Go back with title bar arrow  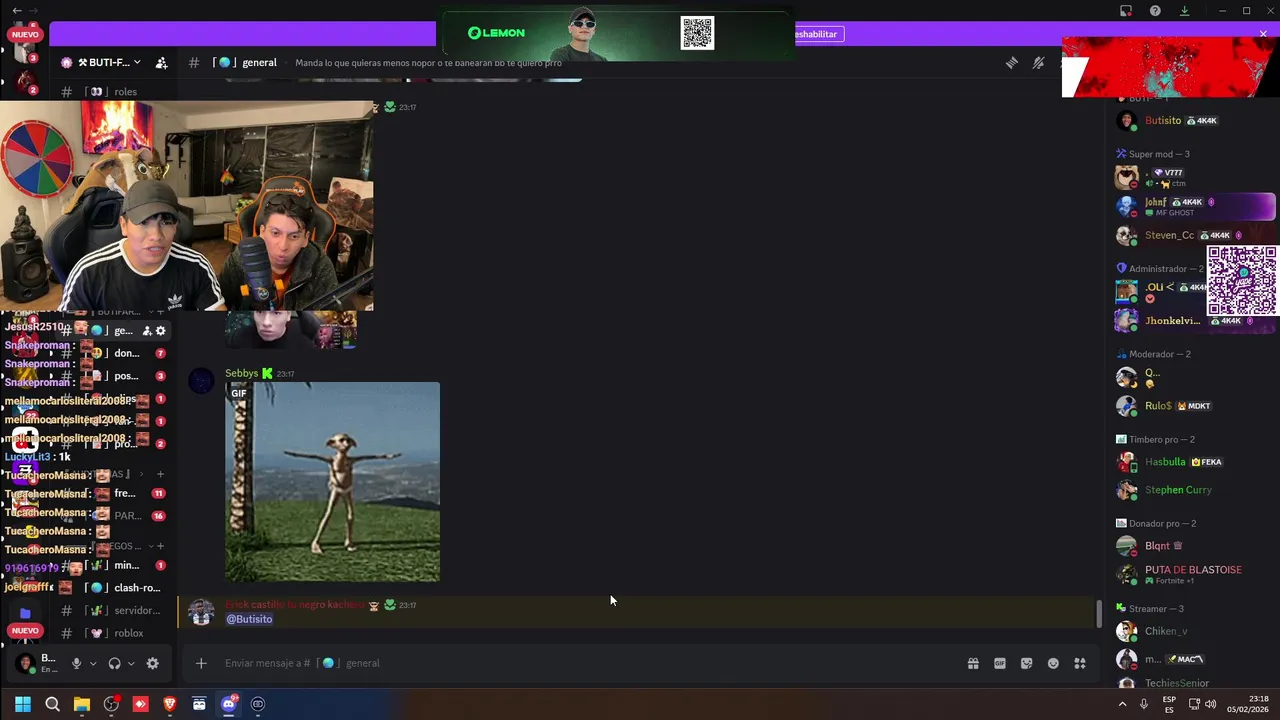click(x=16, y=10)
